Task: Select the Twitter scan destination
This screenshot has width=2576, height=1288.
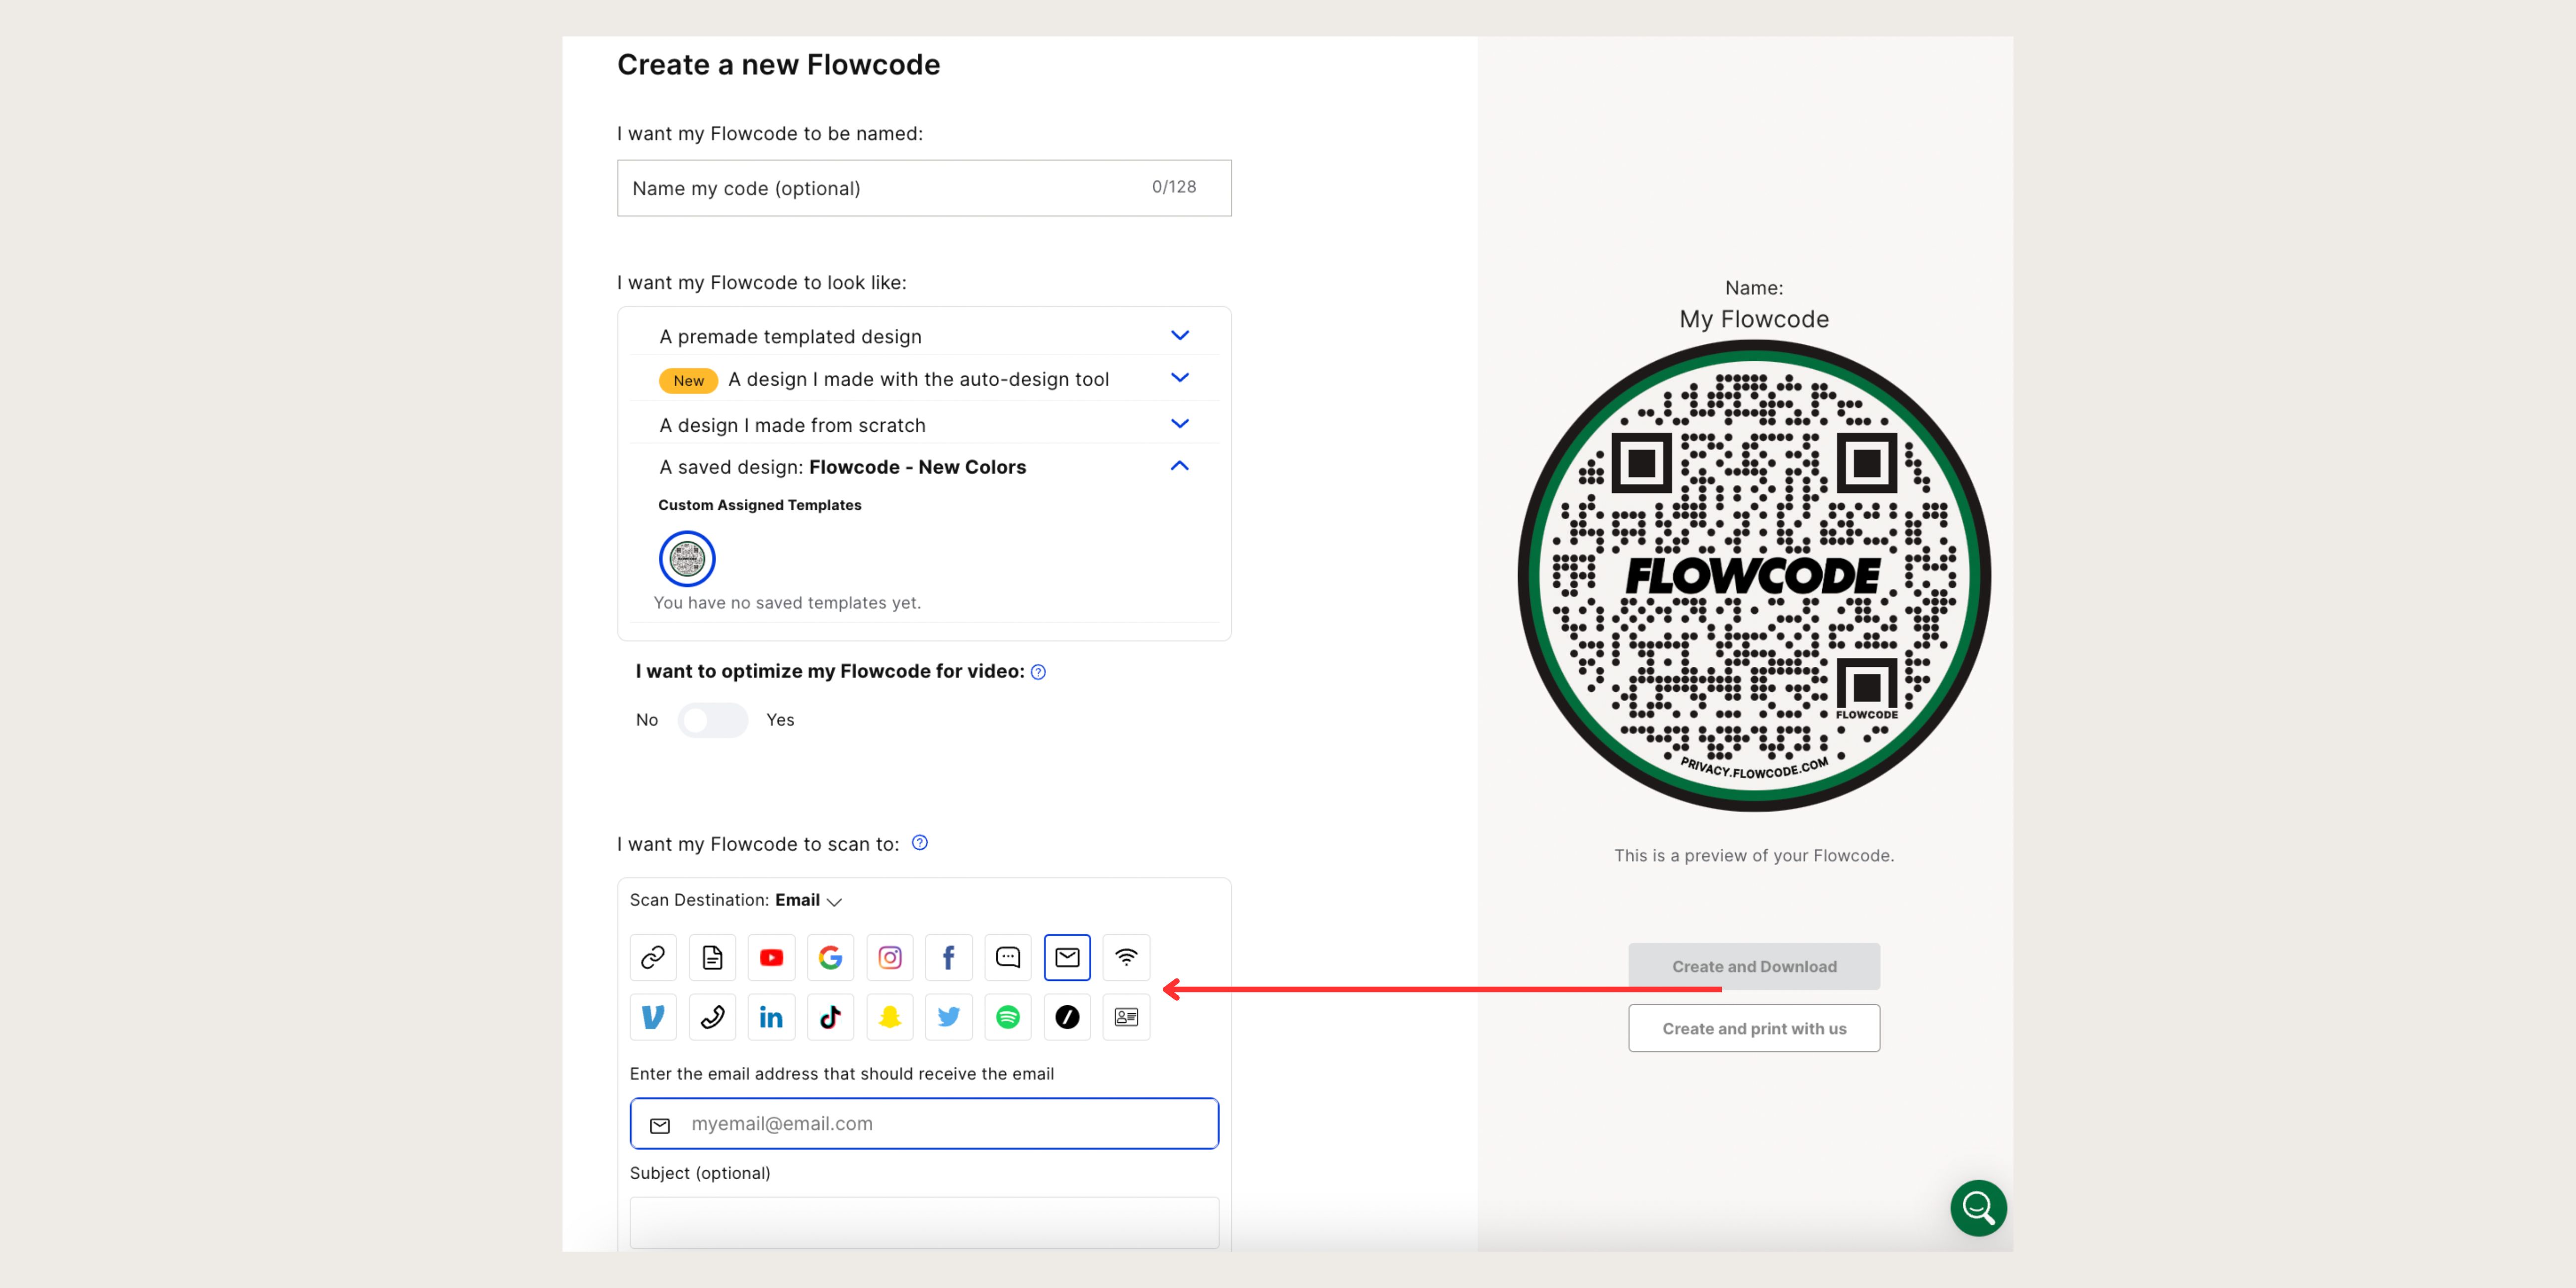Action: 948,1017
